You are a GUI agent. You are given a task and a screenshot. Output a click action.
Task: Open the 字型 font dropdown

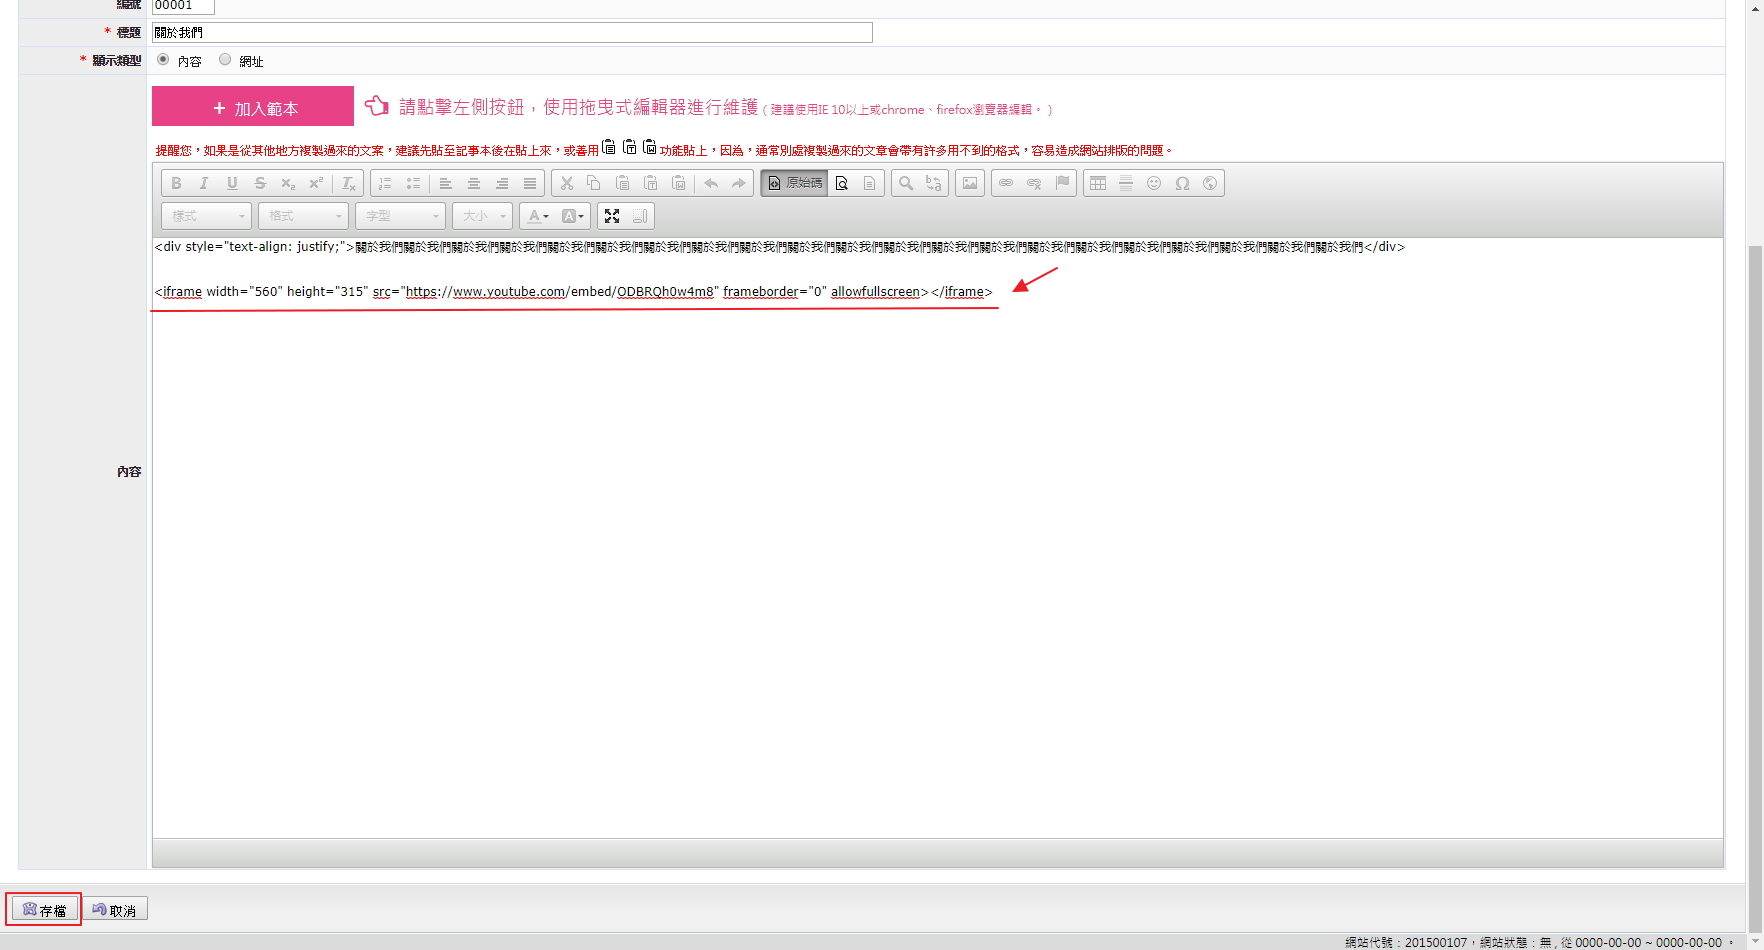pos(400,216)
